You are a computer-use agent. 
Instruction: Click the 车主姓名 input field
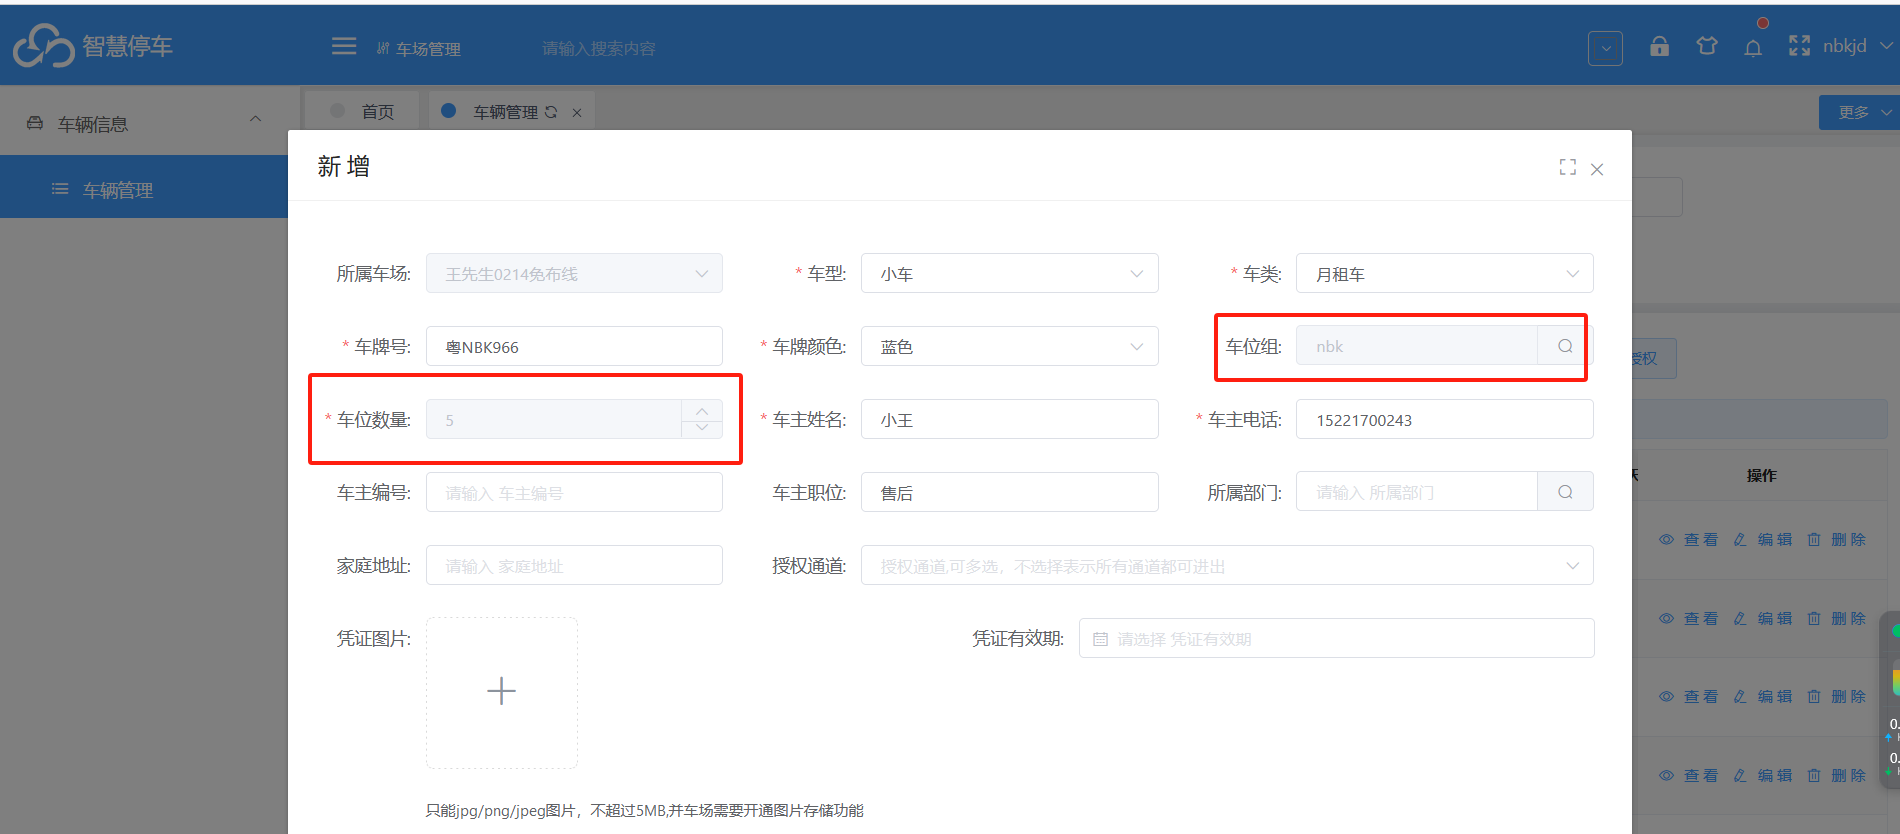1010,419
